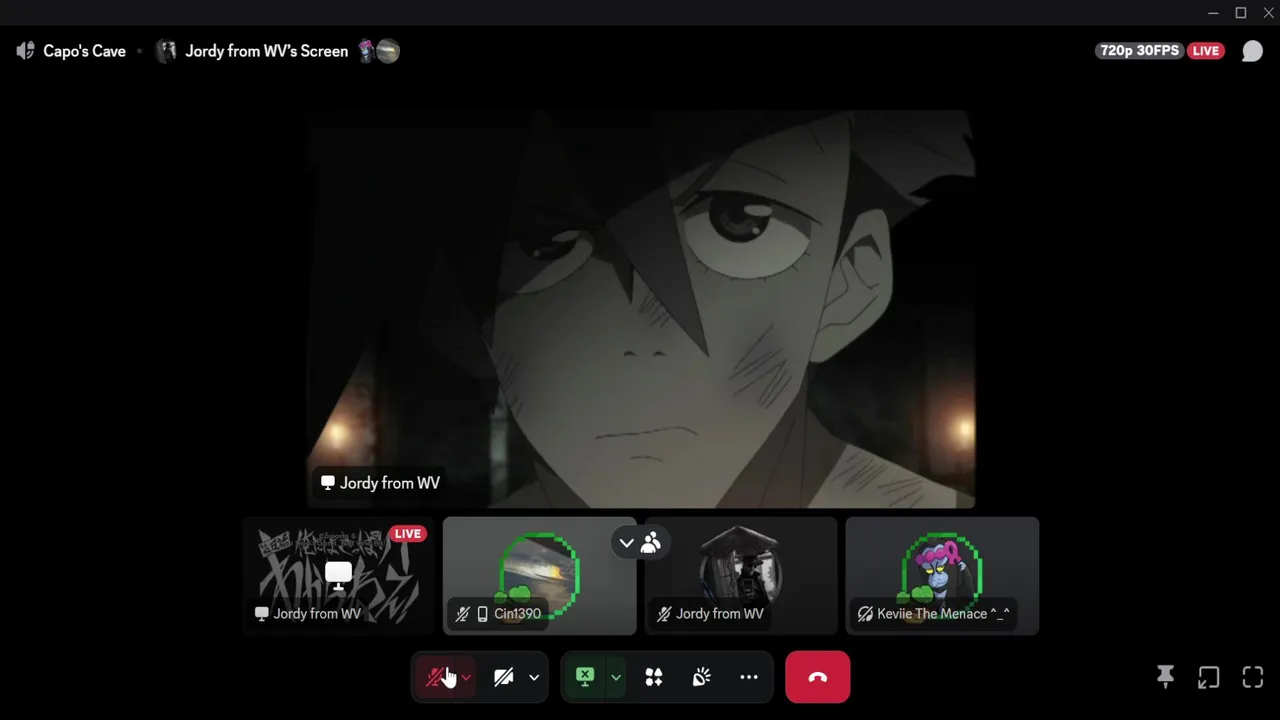The width and height of the screenshot is (1280, 720).
Task: Select Keviie The Menace participant tile
Action: [942, 576]
